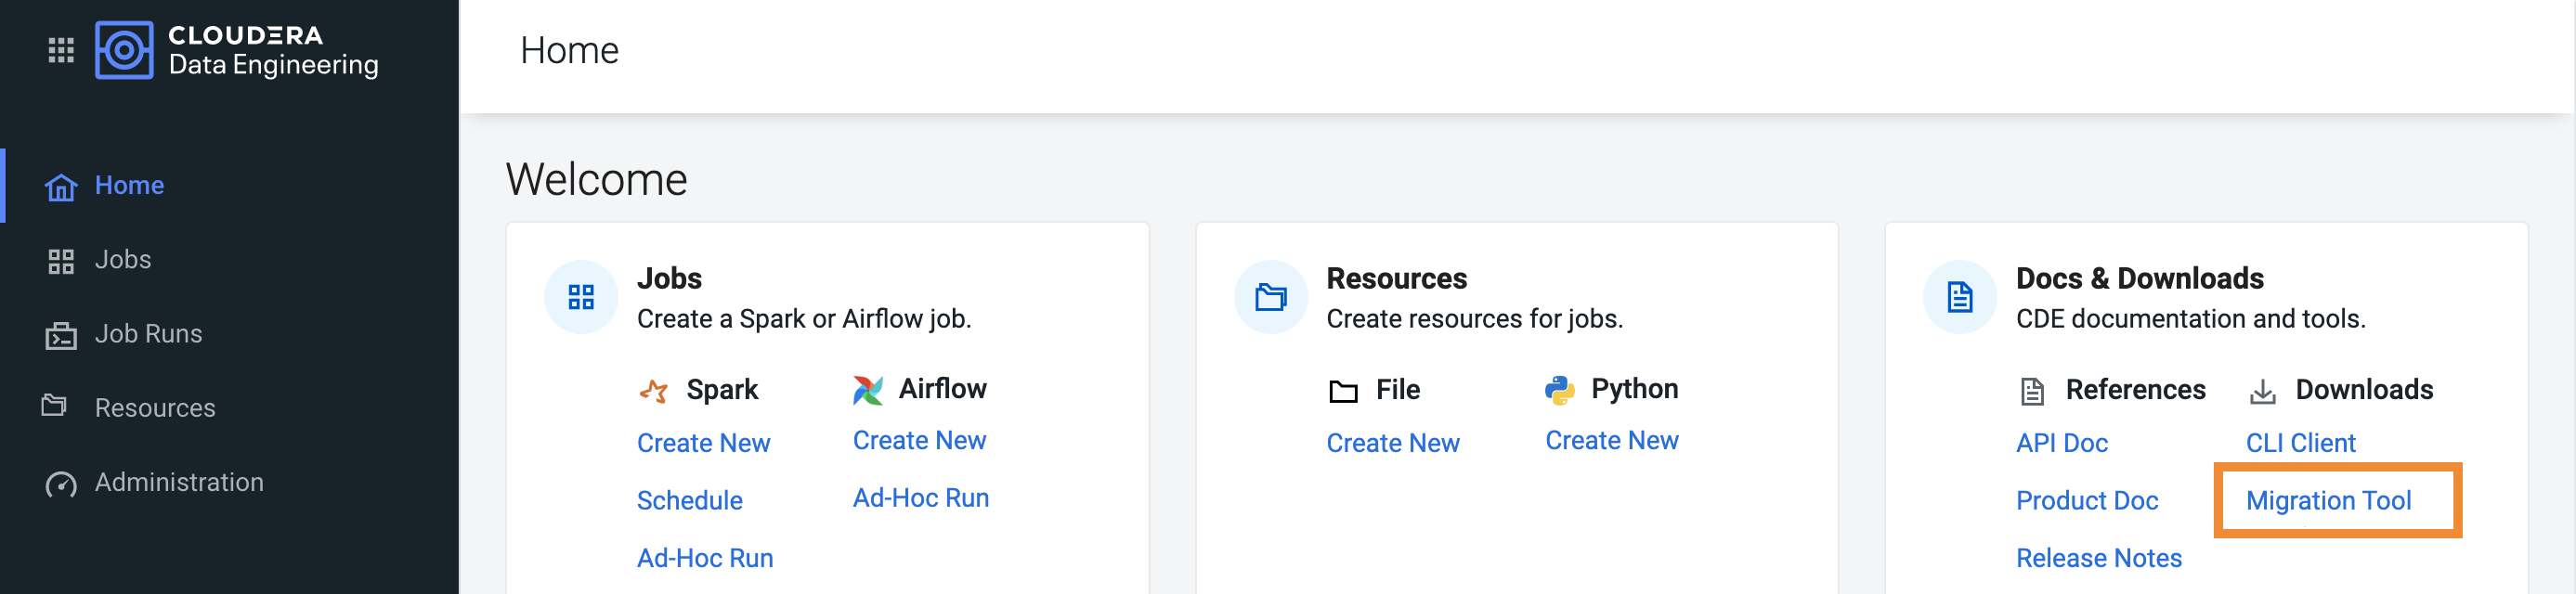Click the Python label

1634,388
